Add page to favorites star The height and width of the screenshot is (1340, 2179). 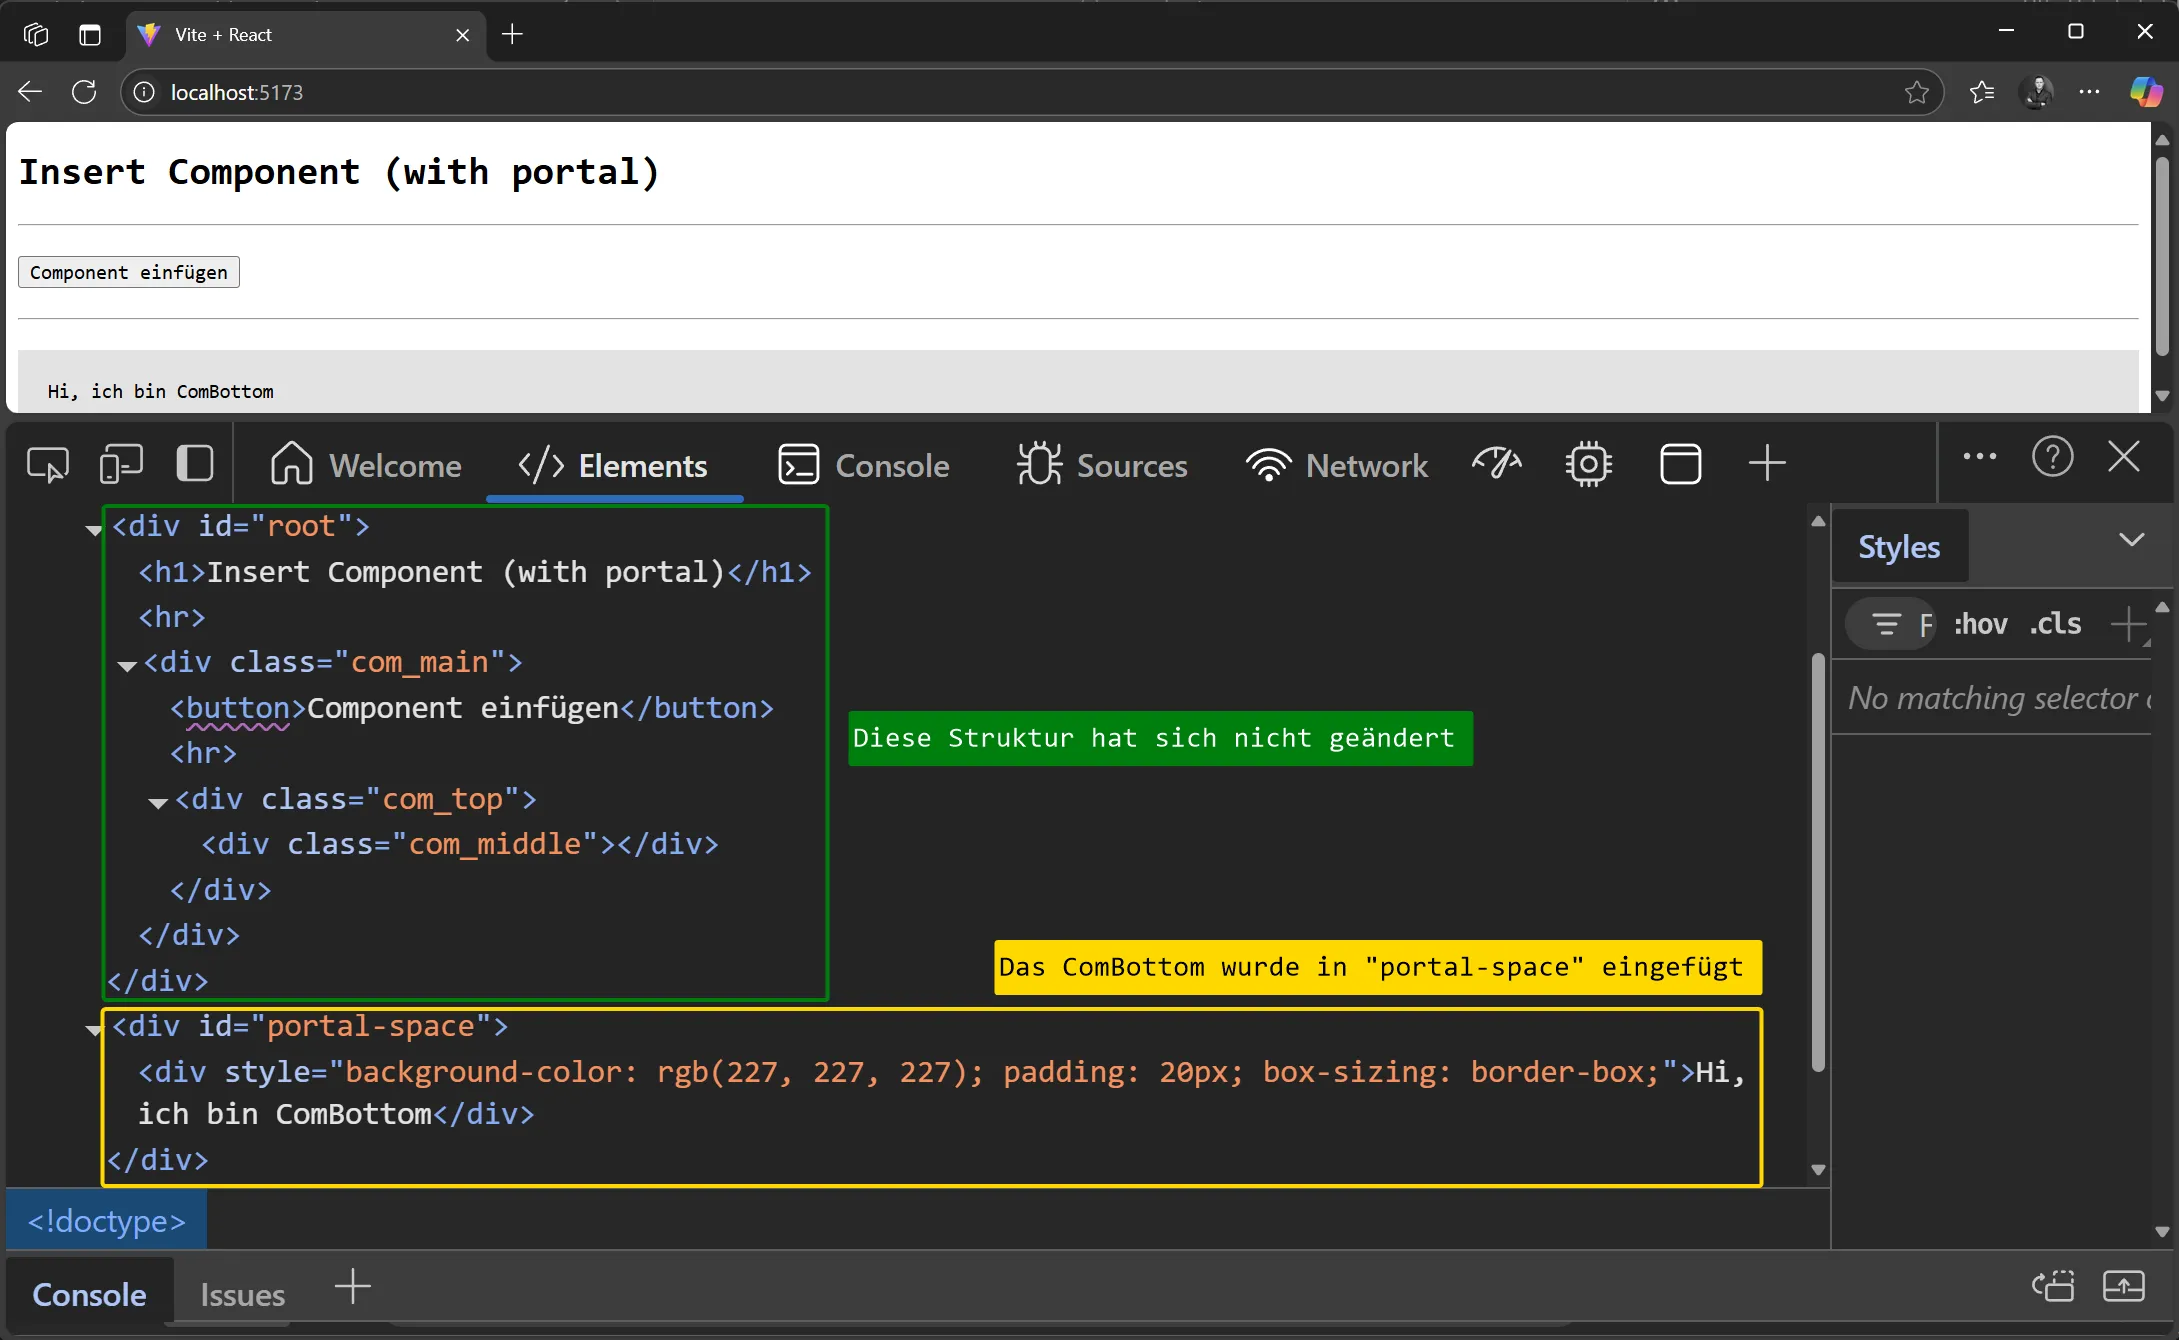1917,92
